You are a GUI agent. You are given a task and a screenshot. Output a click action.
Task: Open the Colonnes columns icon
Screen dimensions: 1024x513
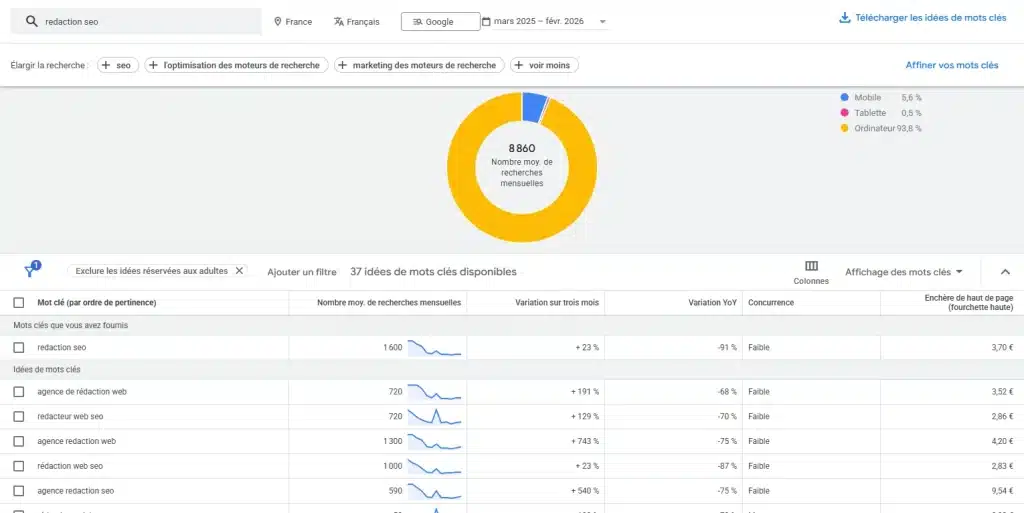point(811,266)
